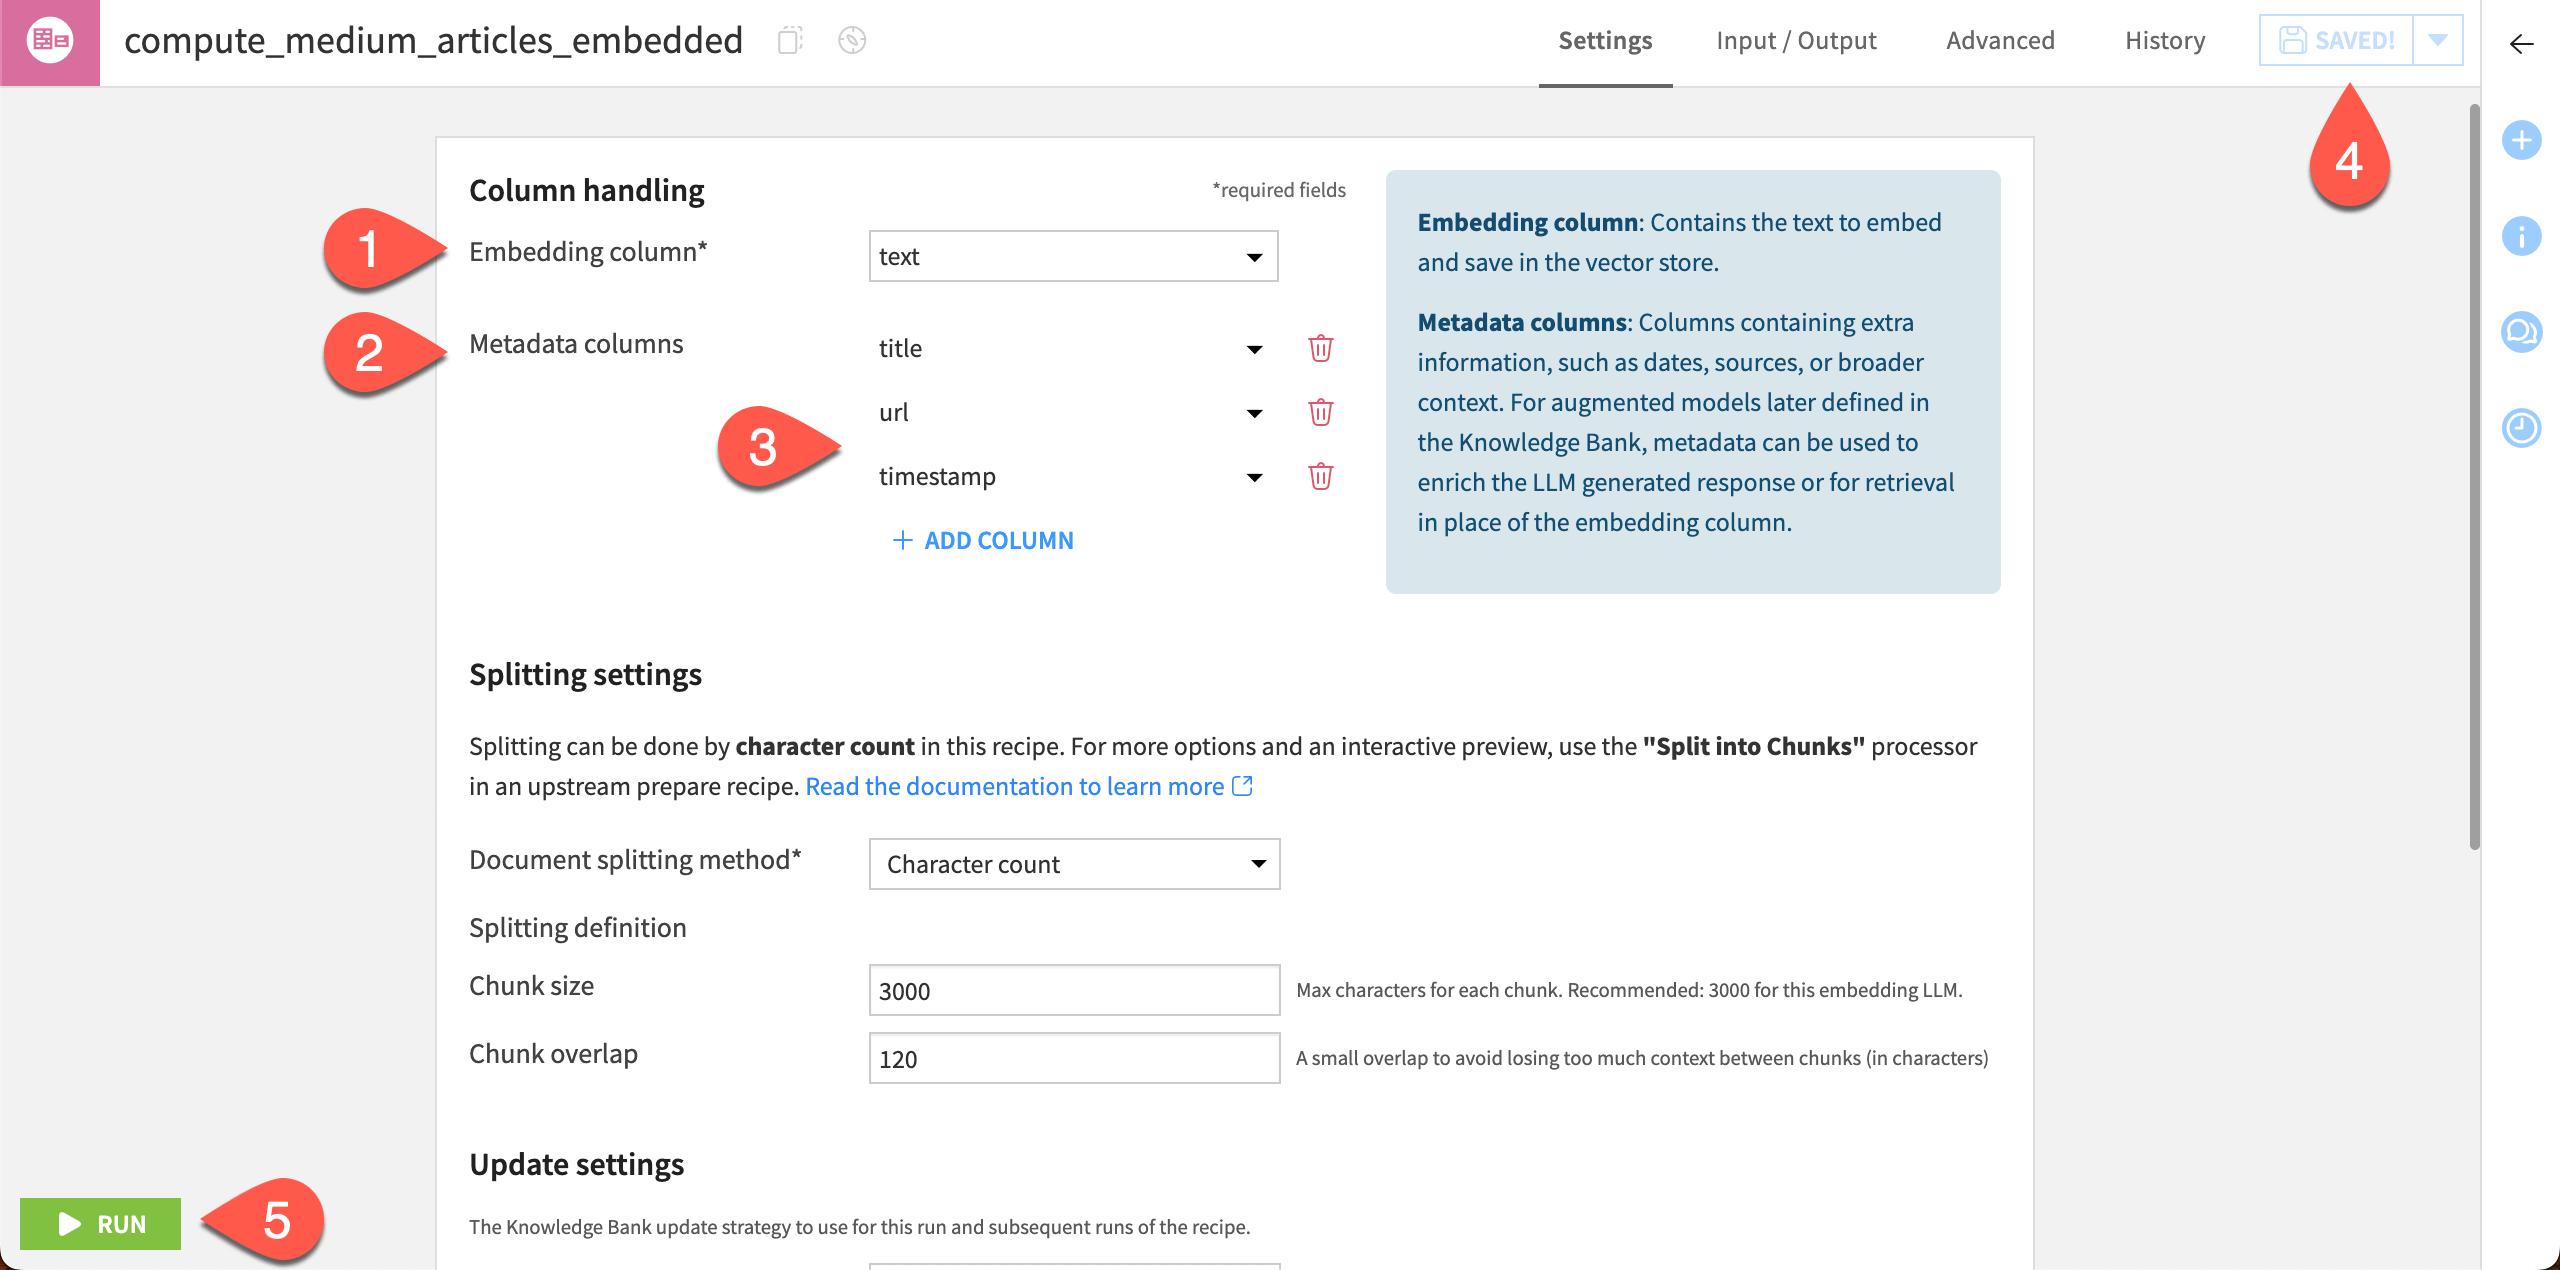The width and height of the screenshot is (2560, 1270).
Task: Switch to the Input / Output tab
Action: pyautogui.click(x=1796, y=41)
